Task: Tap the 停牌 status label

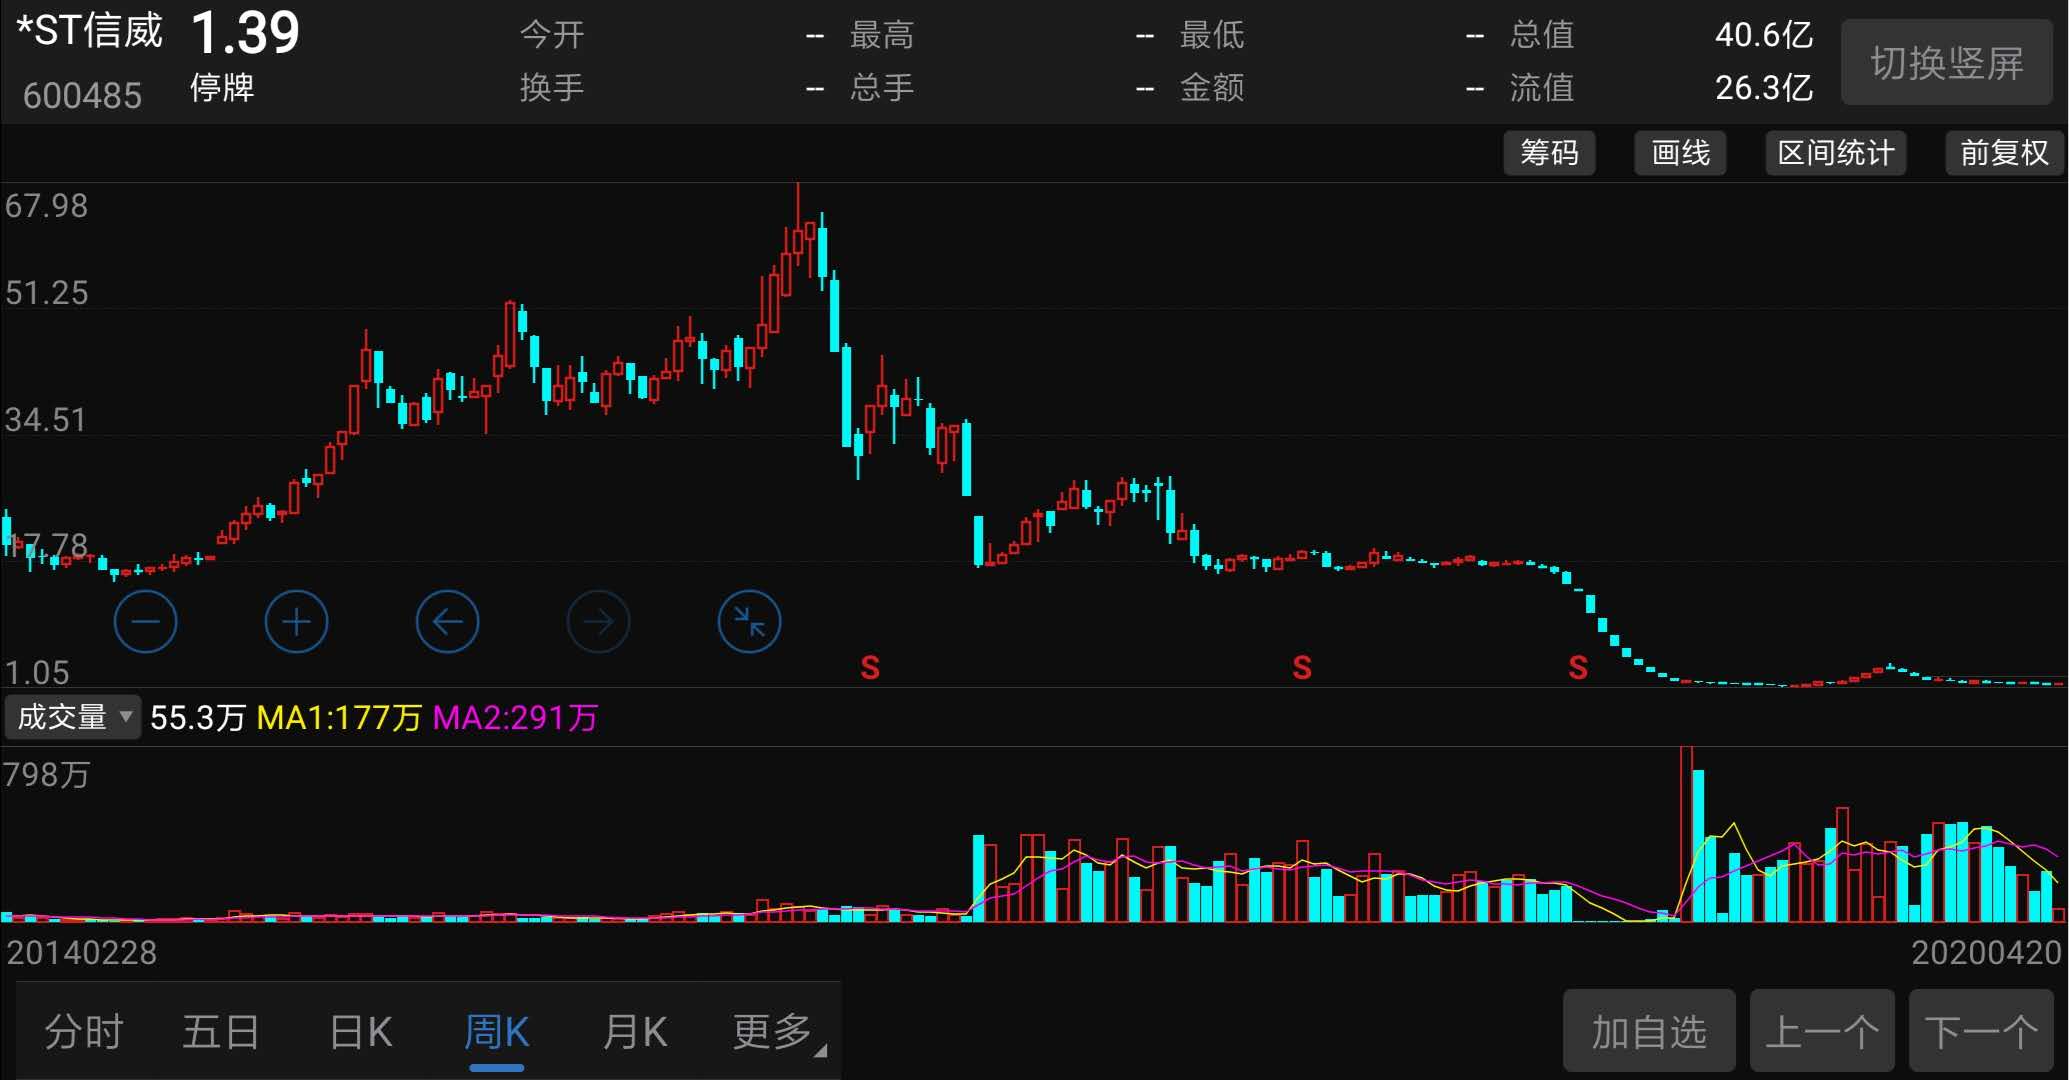Action: coord(222,88)
